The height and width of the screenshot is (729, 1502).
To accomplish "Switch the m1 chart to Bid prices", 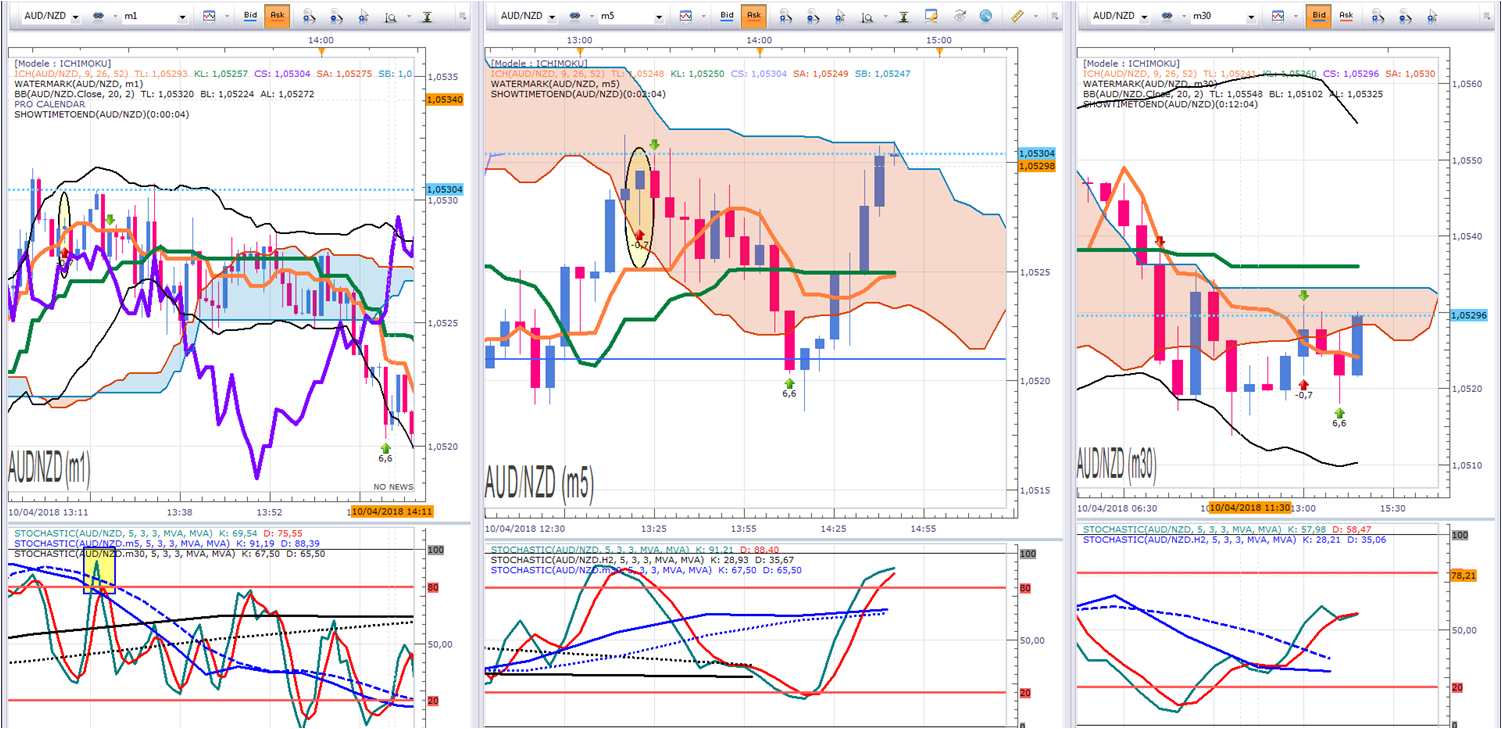I will coord(251,16).
